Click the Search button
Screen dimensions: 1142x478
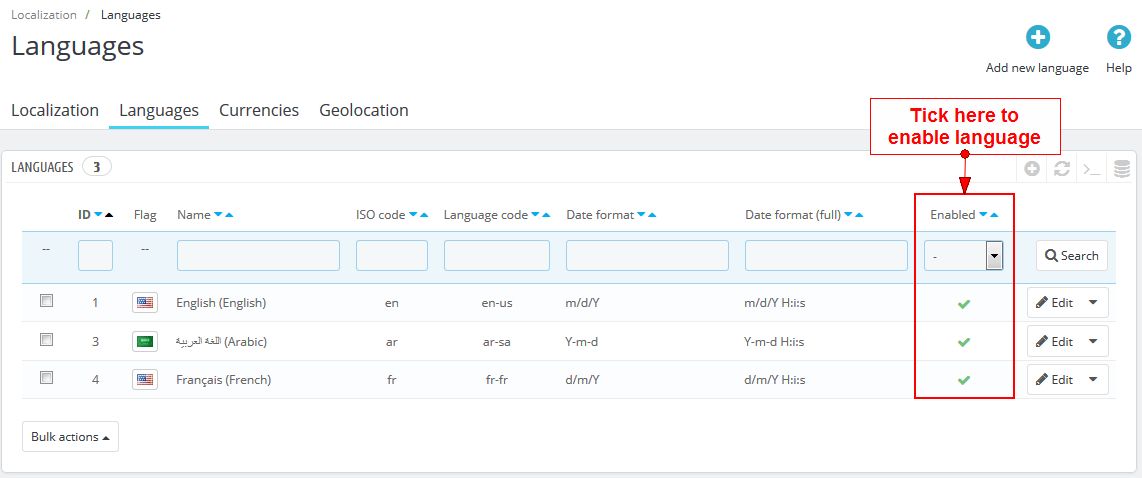[x=1071, y=256]
